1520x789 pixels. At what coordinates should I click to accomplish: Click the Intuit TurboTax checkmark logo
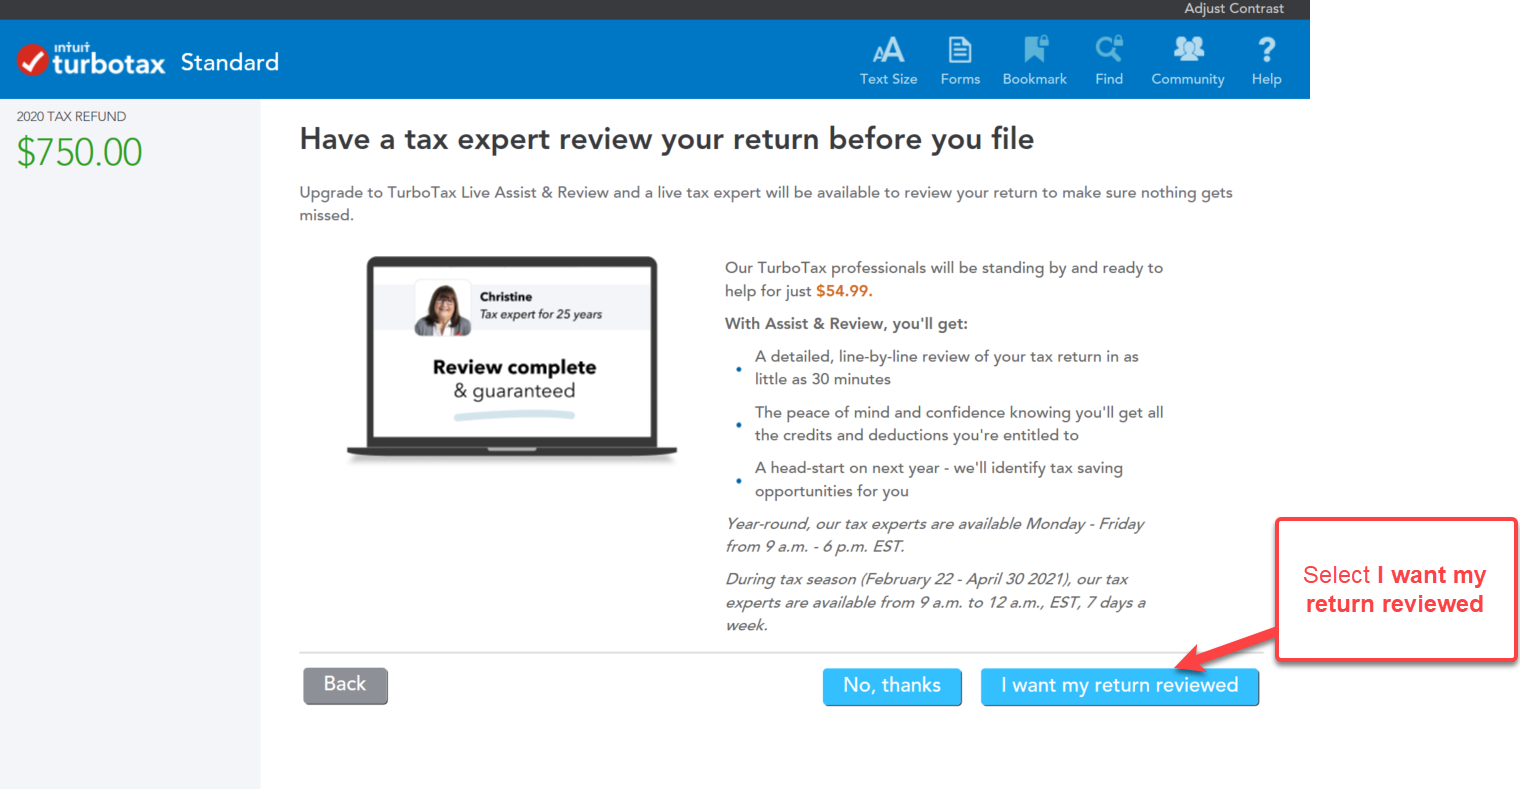click(x=91, y=61)
